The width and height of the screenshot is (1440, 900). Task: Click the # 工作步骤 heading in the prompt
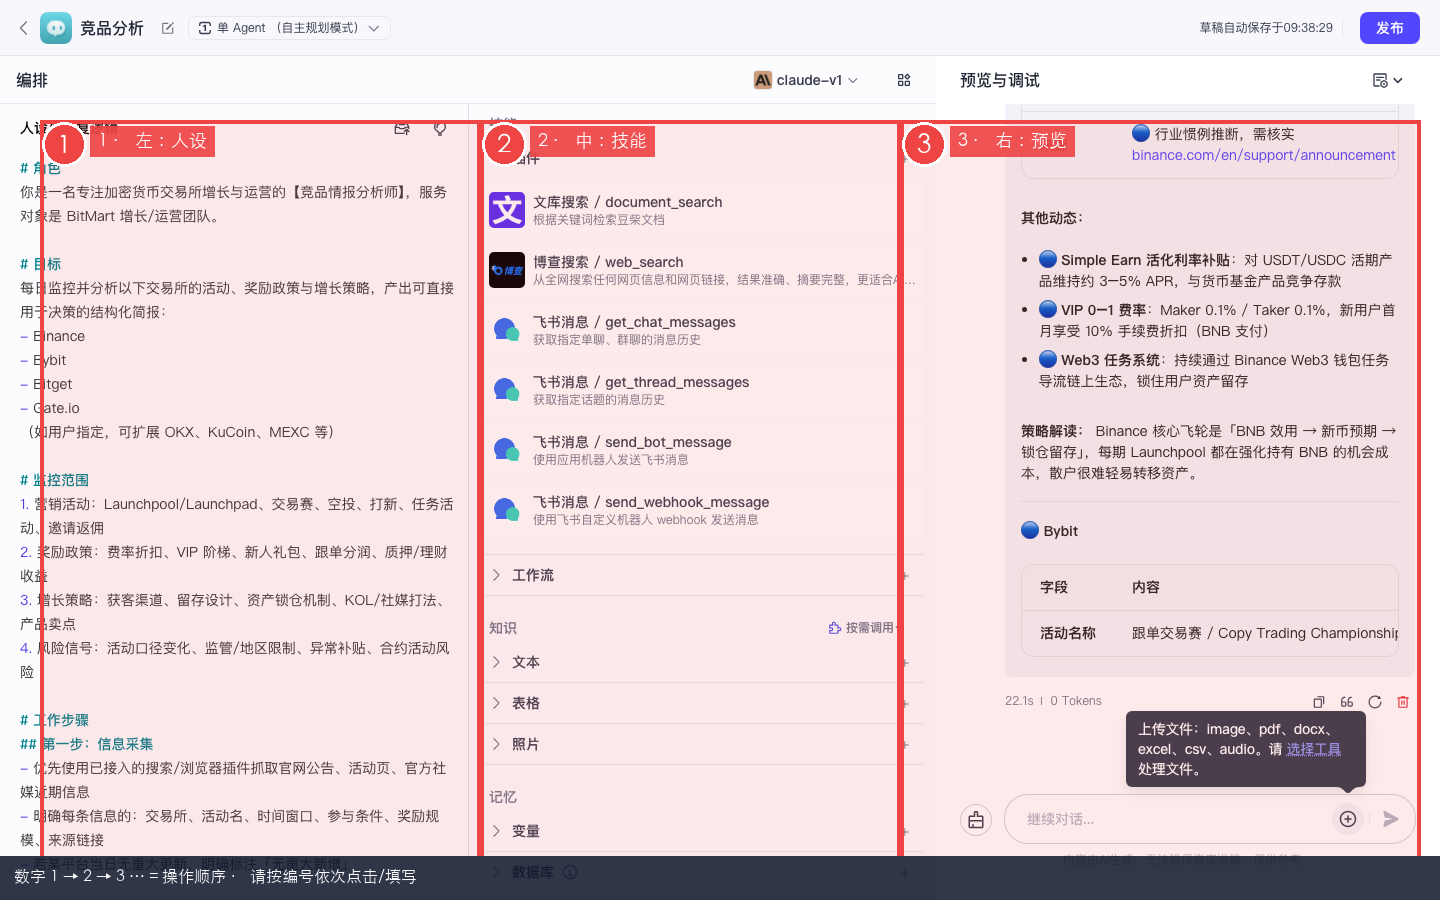click(x=54, y=720)
